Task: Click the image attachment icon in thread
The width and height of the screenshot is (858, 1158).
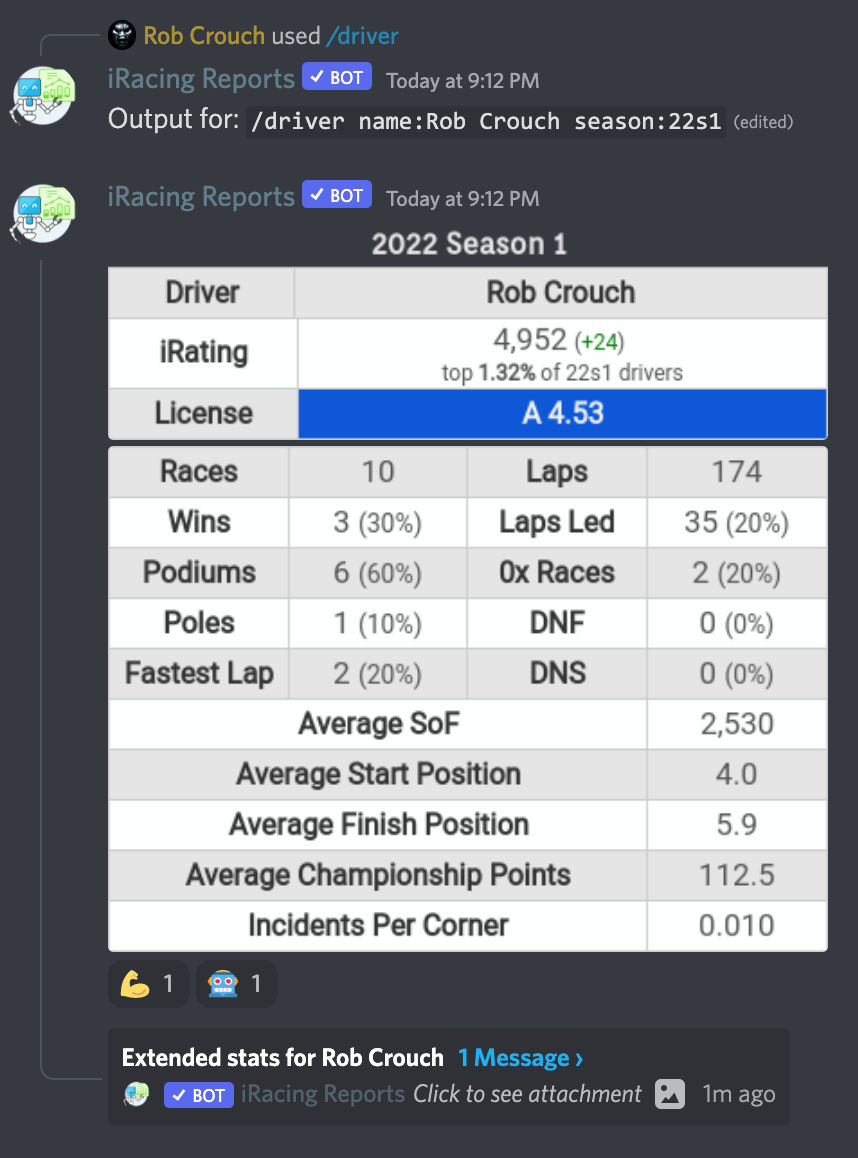Action: coord(670,1094)
